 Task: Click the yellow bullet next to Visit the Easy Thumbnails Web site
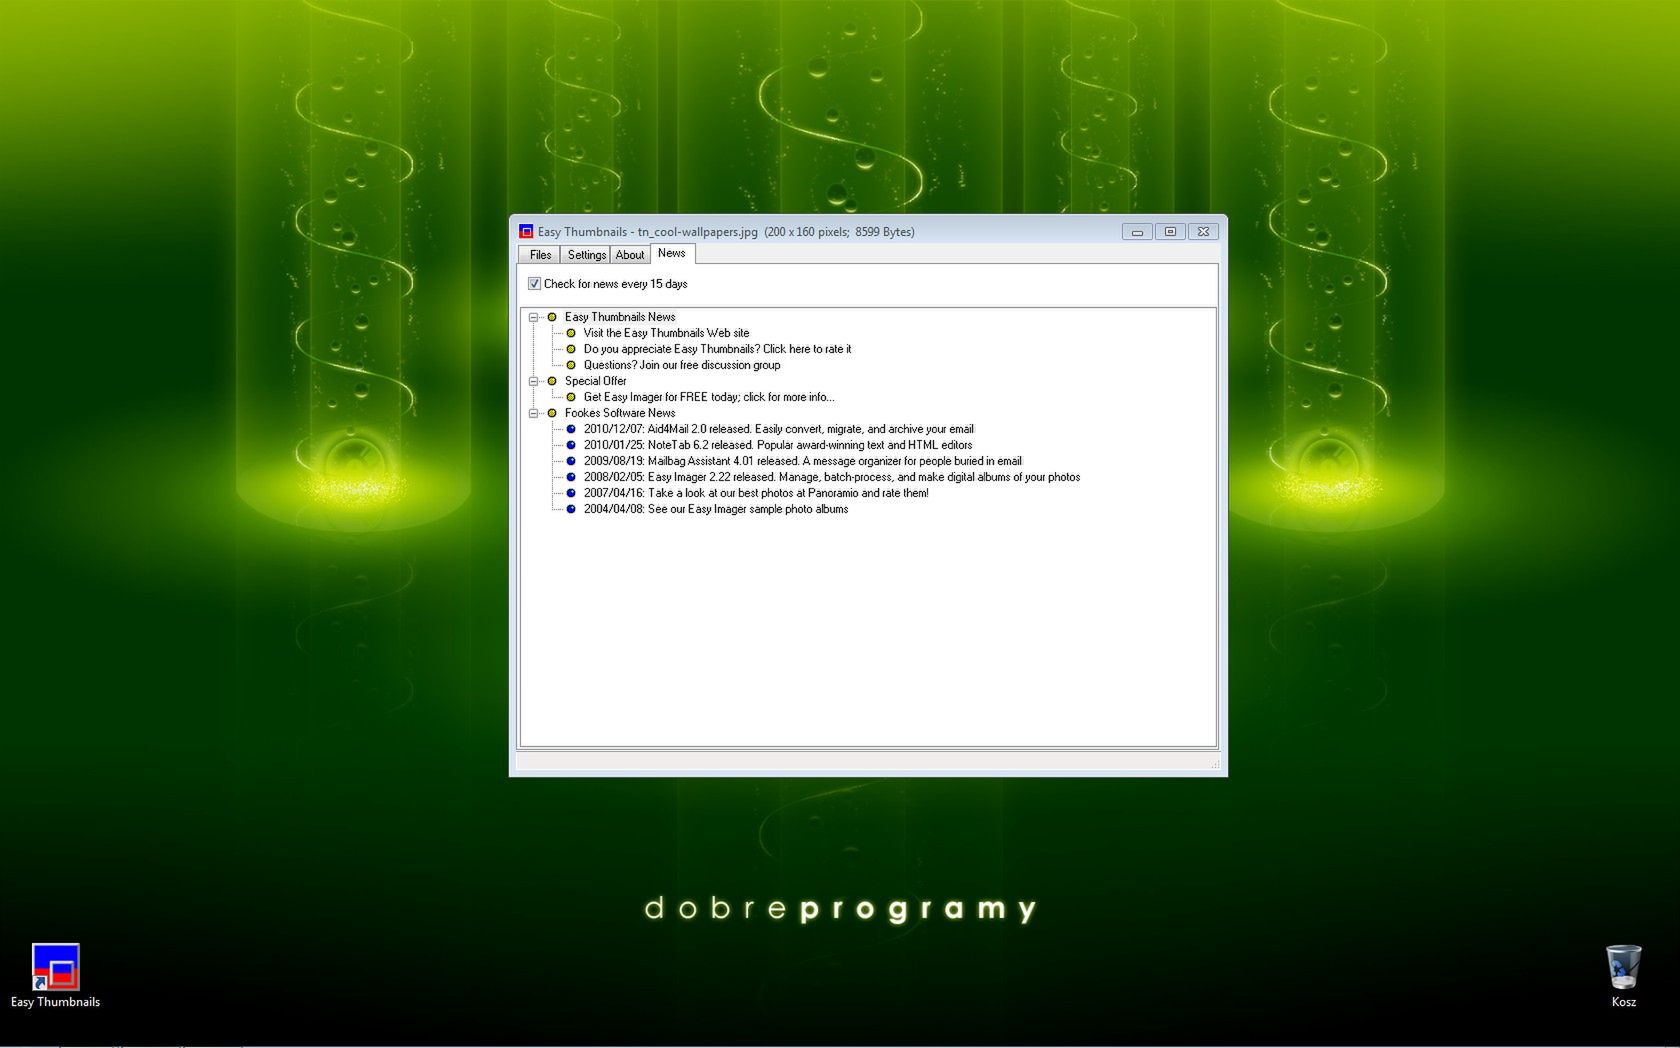tap(571, 333)
